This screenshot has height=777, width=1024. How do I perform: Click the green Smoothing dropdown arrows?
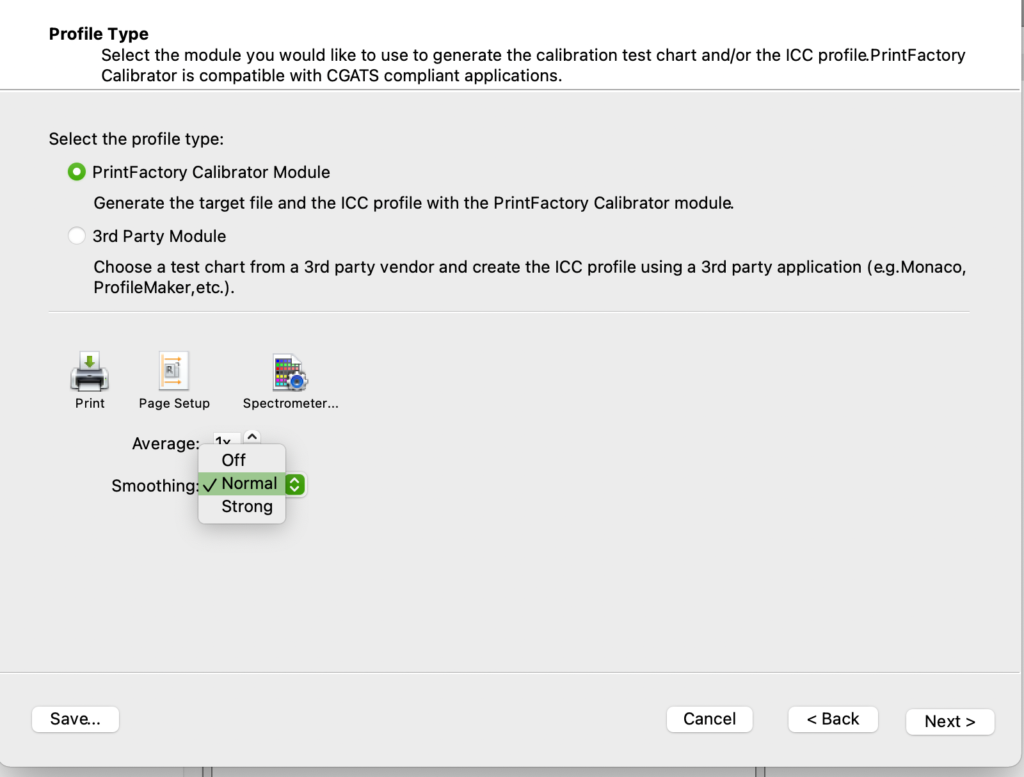point(295,484)
